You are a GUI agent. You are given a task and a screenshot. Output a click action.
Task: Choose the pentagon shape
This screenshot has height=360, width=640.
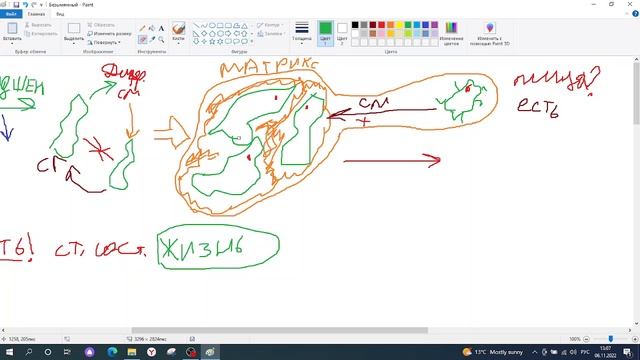[x=212, y=33]
